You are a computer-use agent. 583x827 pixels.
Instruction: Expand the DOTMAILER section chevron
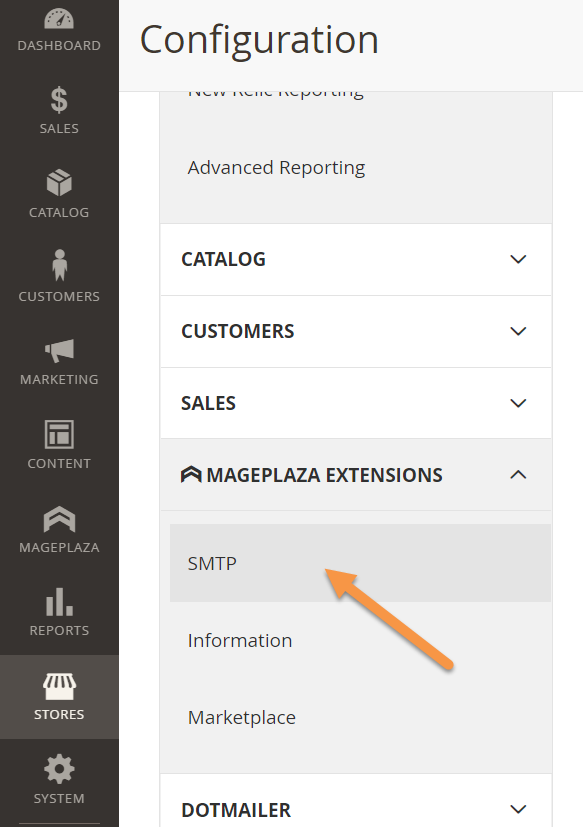point(518,810)
